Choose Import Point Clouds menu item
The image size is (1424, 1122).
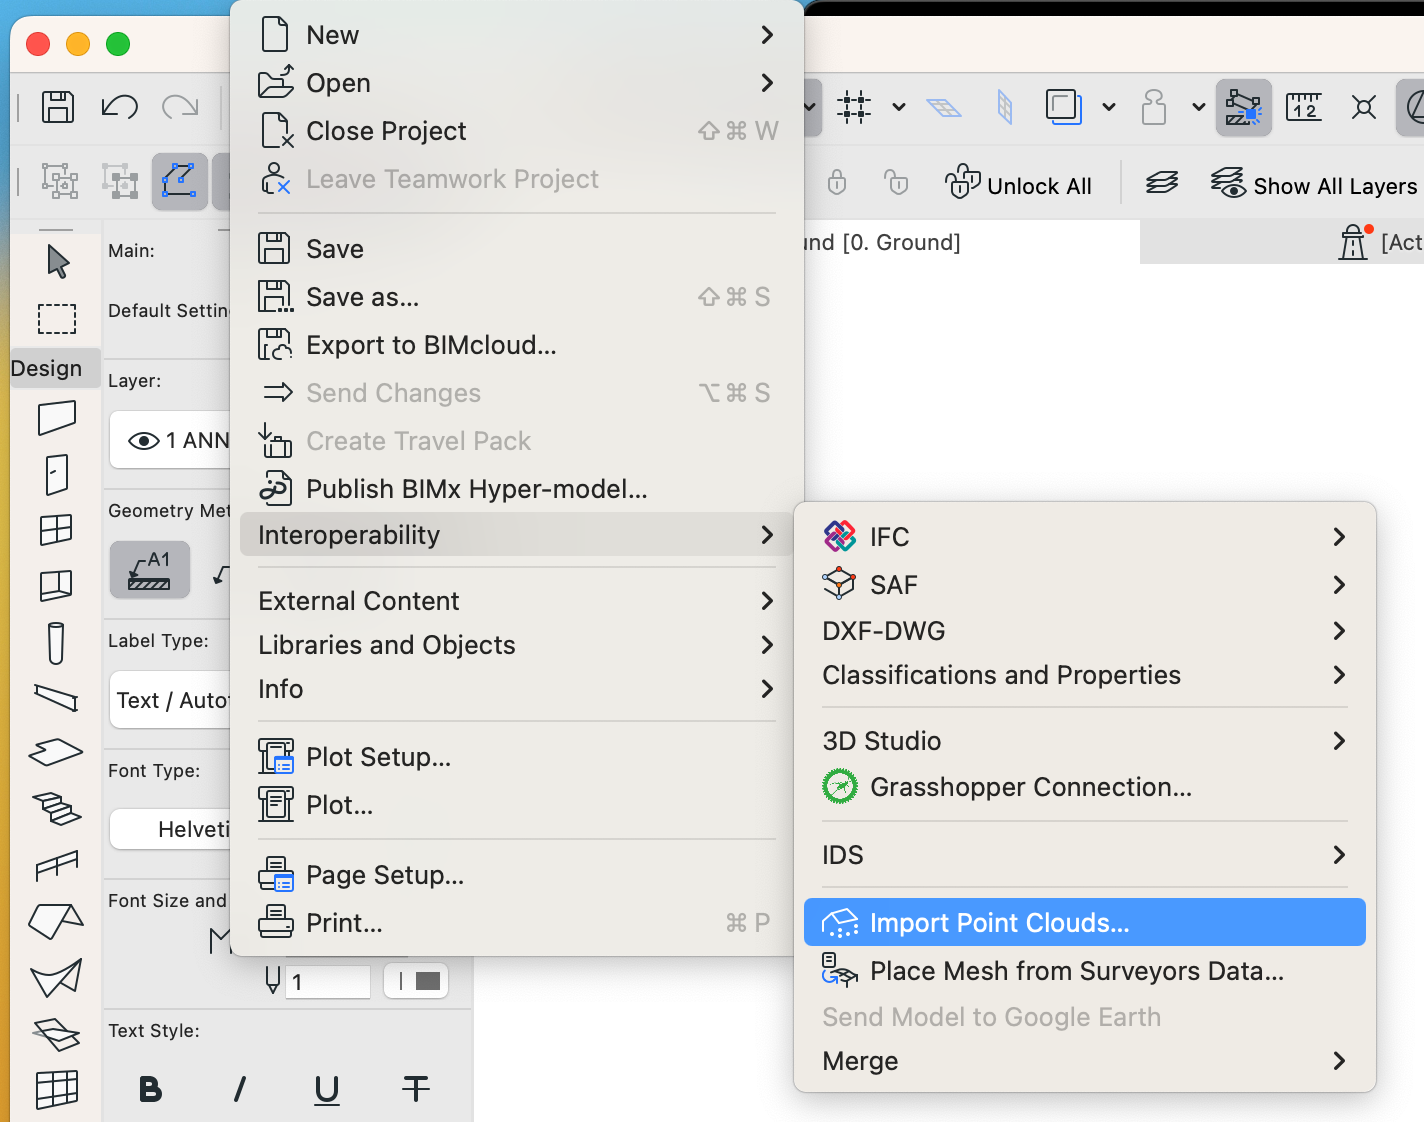coord(1084,922)
